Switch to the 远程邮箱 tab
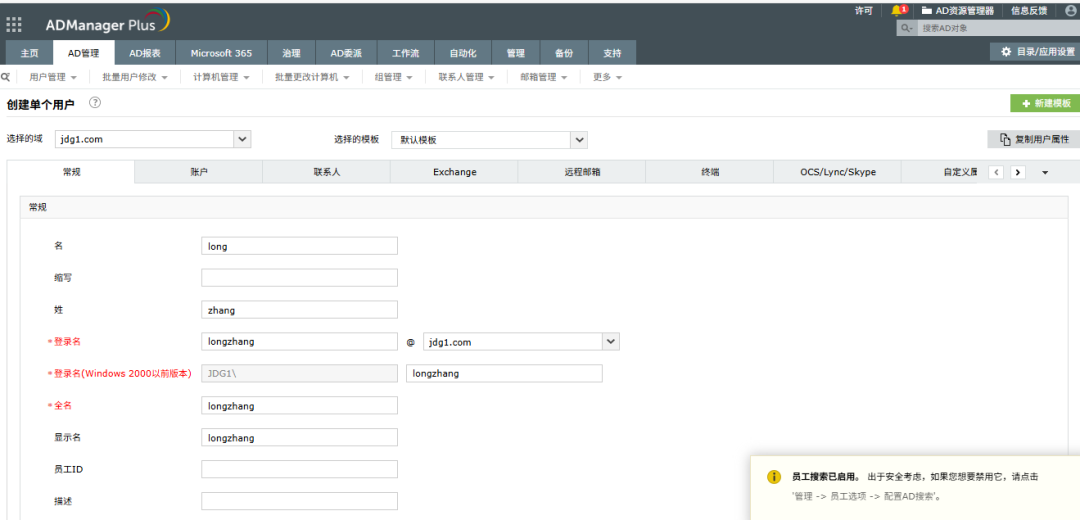This screenshot has height=520, width=1080. click(x=581, y=172)
